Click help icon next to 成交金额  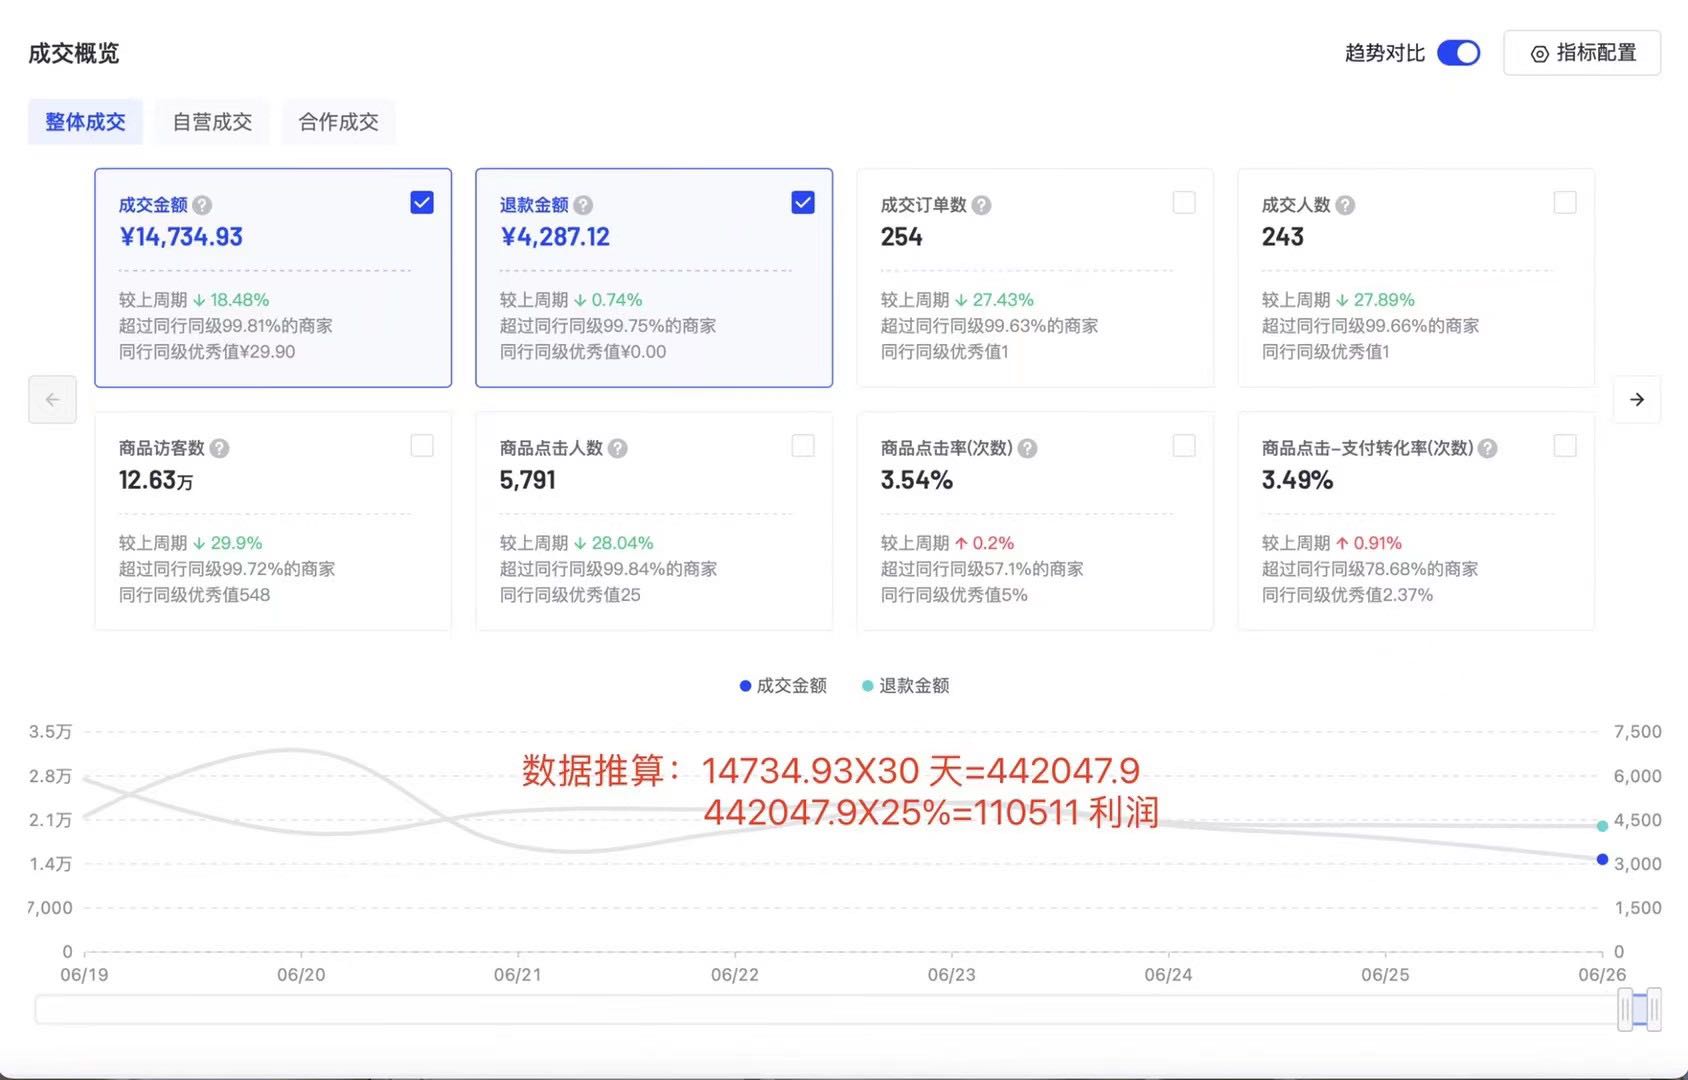click(202, 205)
